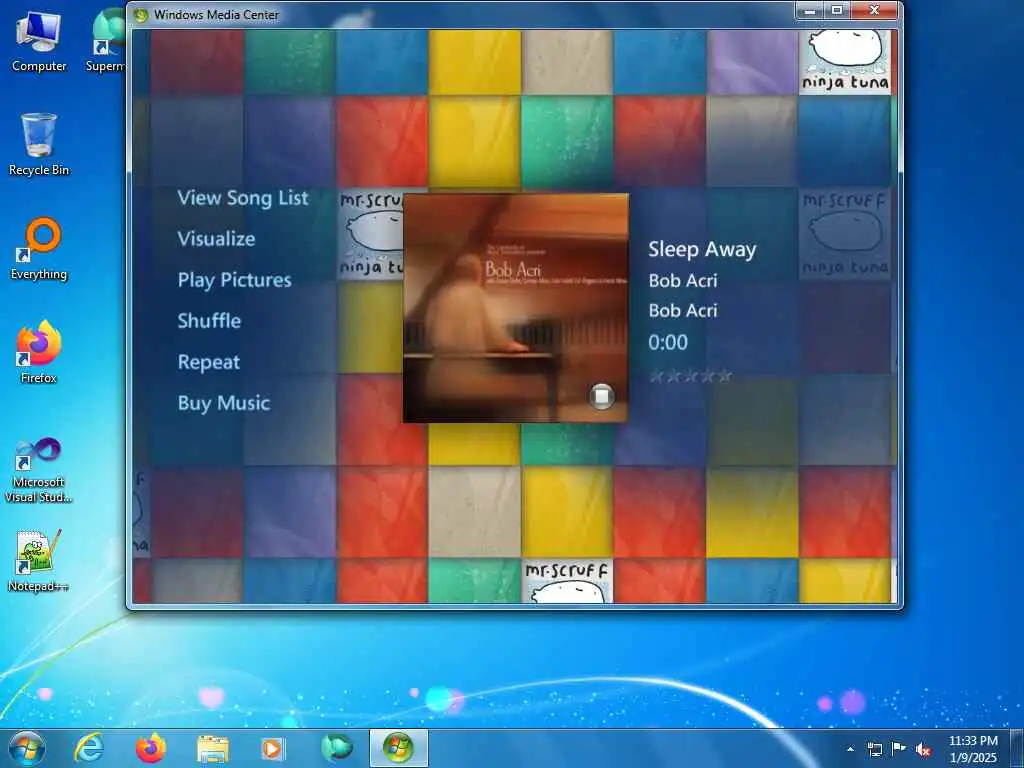Rate the song using the star rating
Viewport: 1024px width, 768px height.
pyautogui.click(x=690, y=376)
